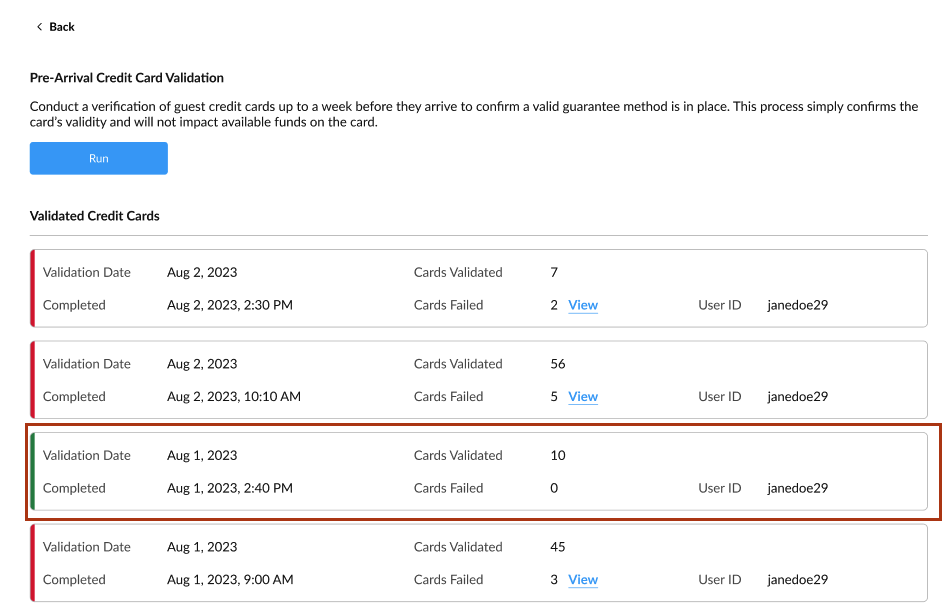
Task: Click green status bar on 2:40 PM card
Action: point(33,472)
